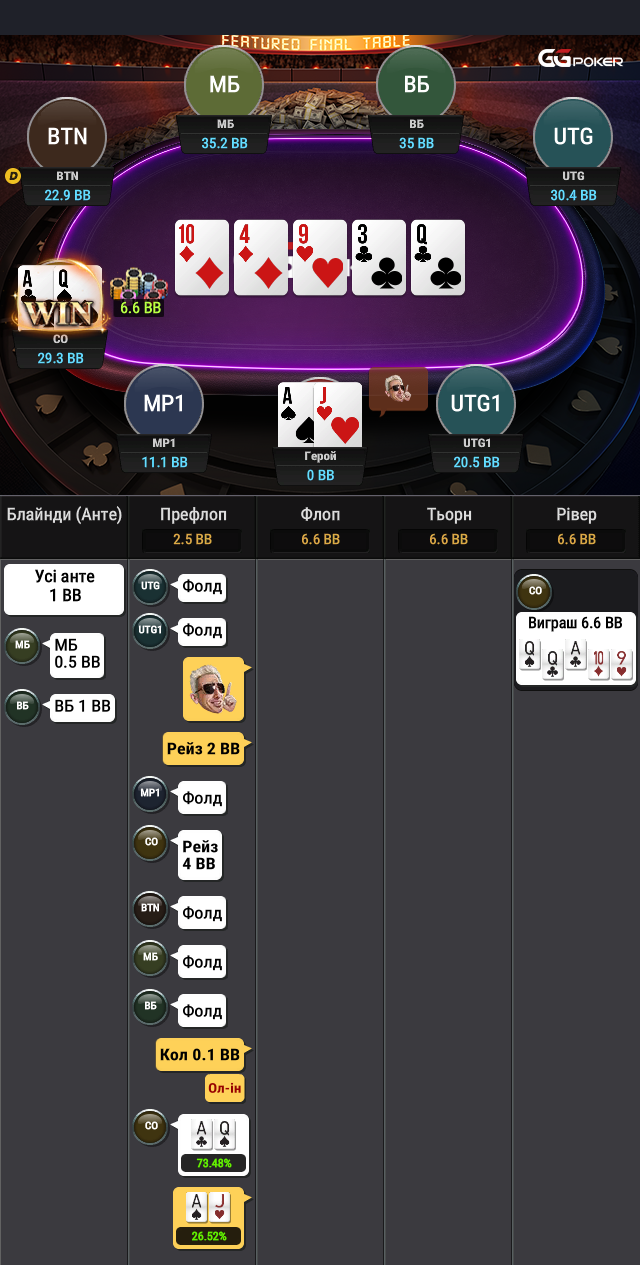The height and width of the screenshot is (1265, 640).
Task: Click the GGPoker logo
Action: 581,59
